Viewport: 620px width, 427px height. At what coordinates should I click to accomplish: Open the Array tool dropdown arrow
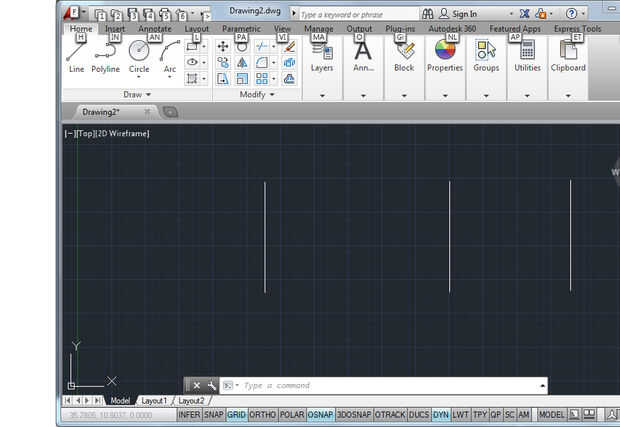[x=273, y=79]
